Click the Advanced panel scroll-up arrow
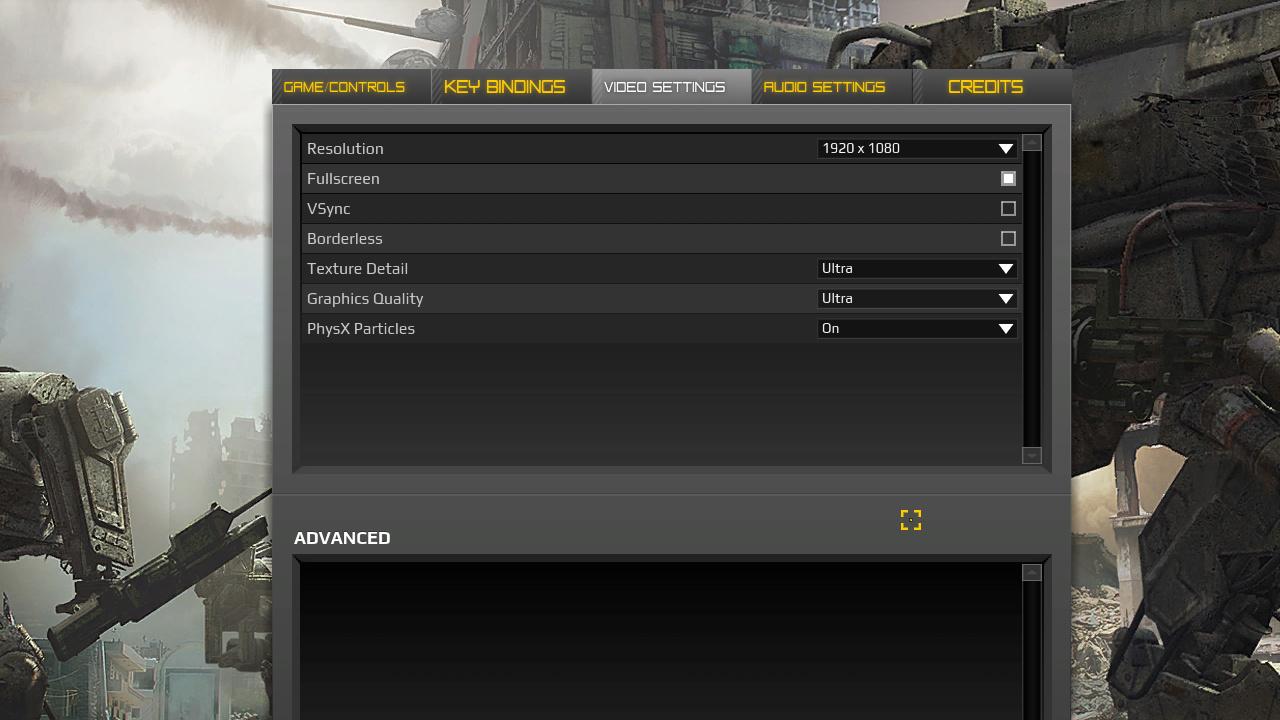The width and height of the screenshot is (1280, 720). point(1032,572)
